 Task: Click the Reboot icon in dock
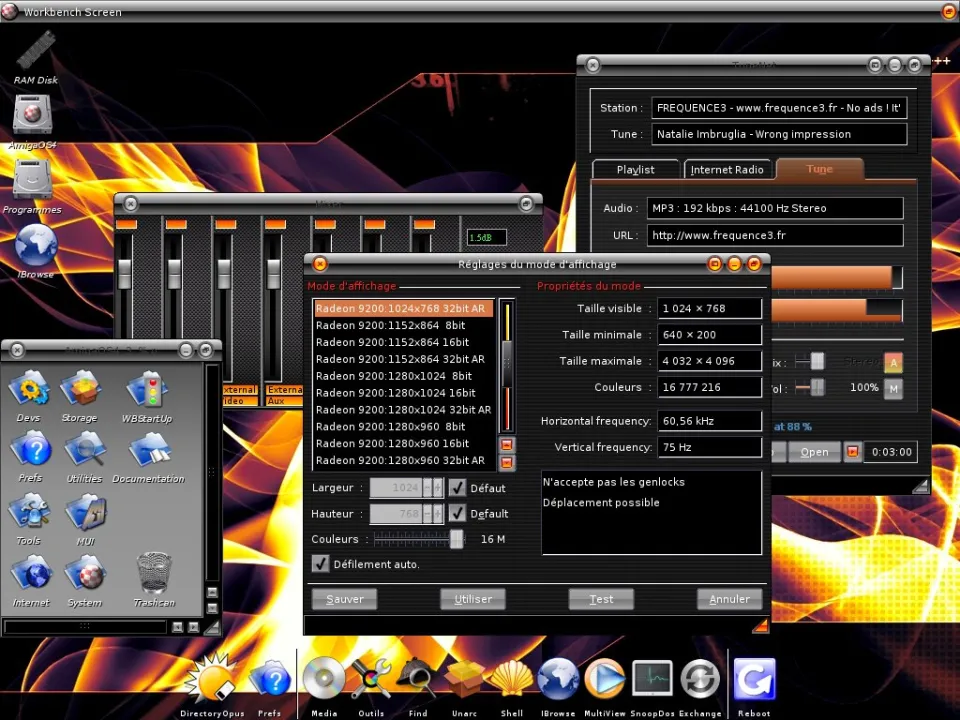coord(754,680)
